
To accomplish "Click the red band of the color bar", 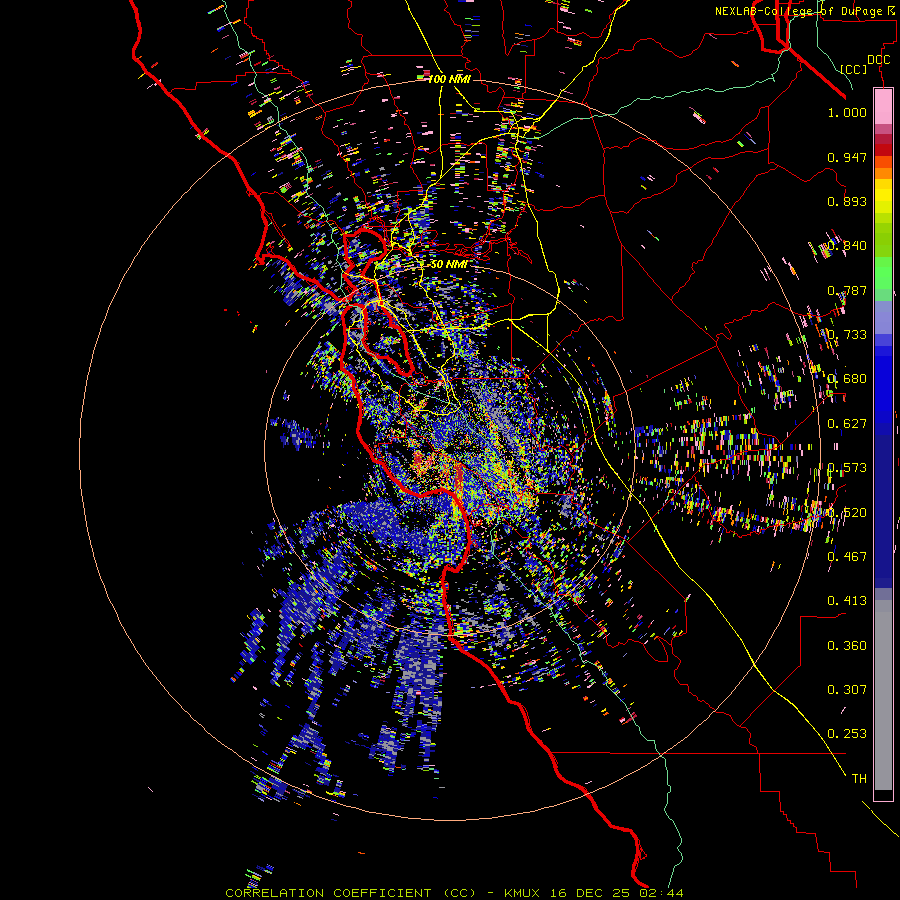I will tap(883, 149).
